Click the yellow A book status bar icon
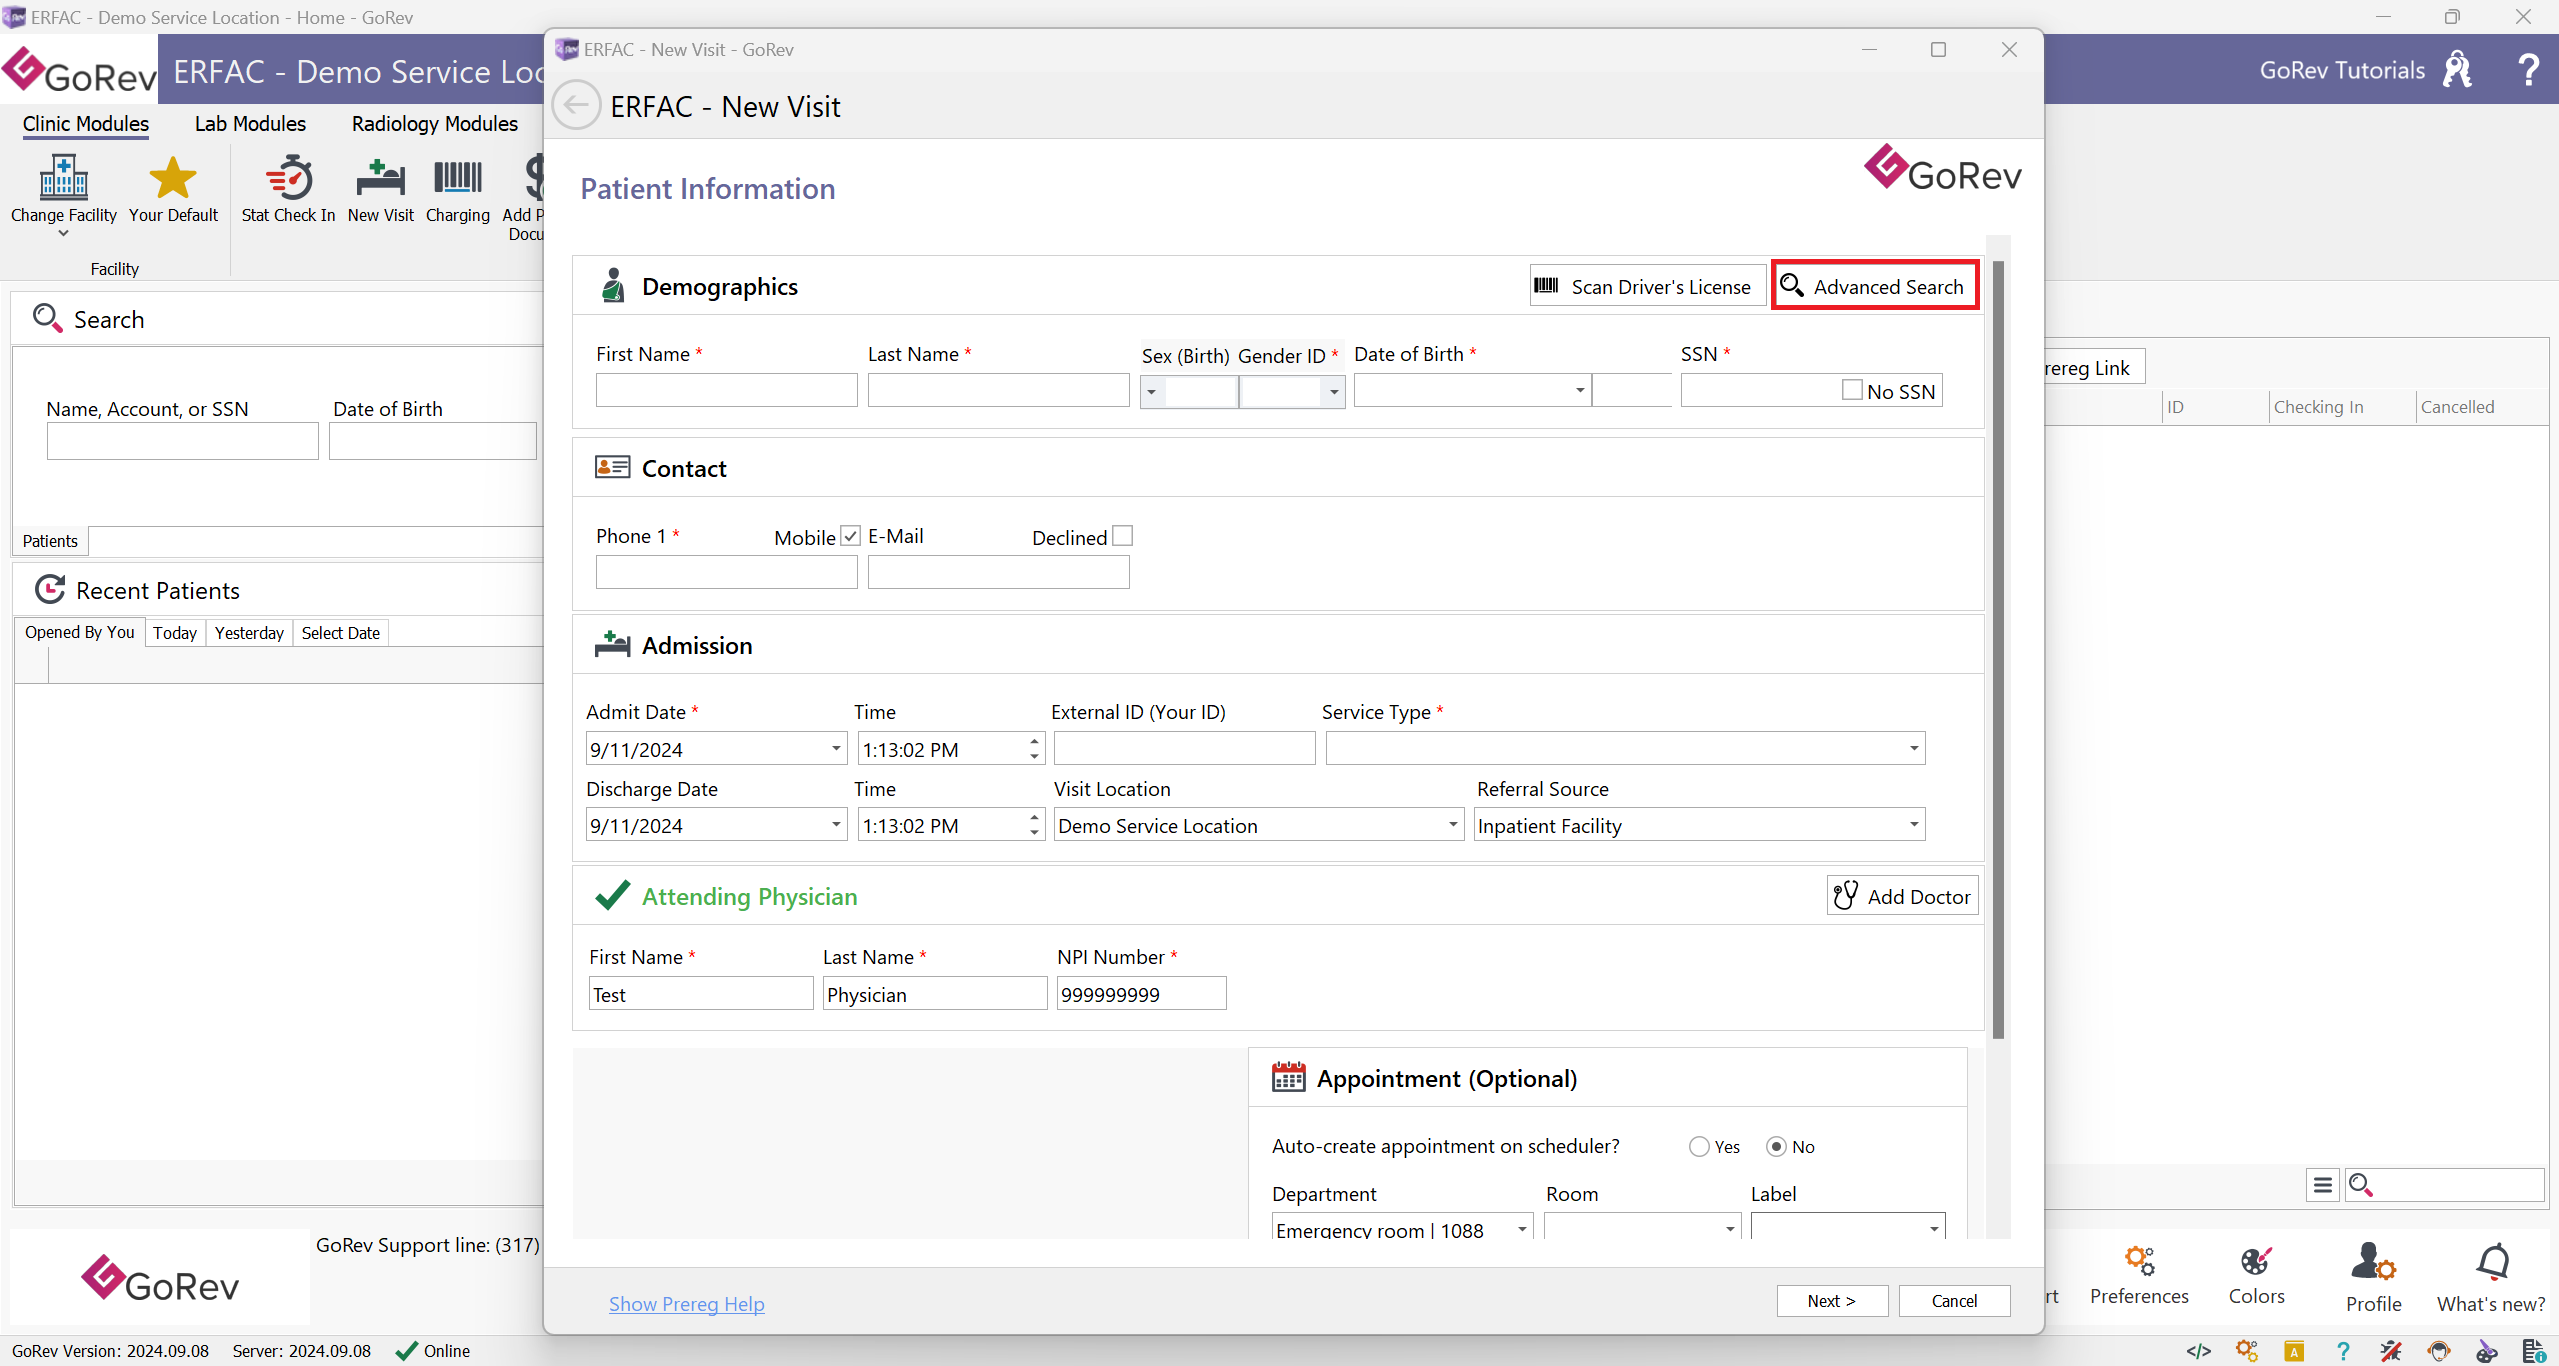Screen dimensions: 2559x1366 [x=2294, y=1351]
